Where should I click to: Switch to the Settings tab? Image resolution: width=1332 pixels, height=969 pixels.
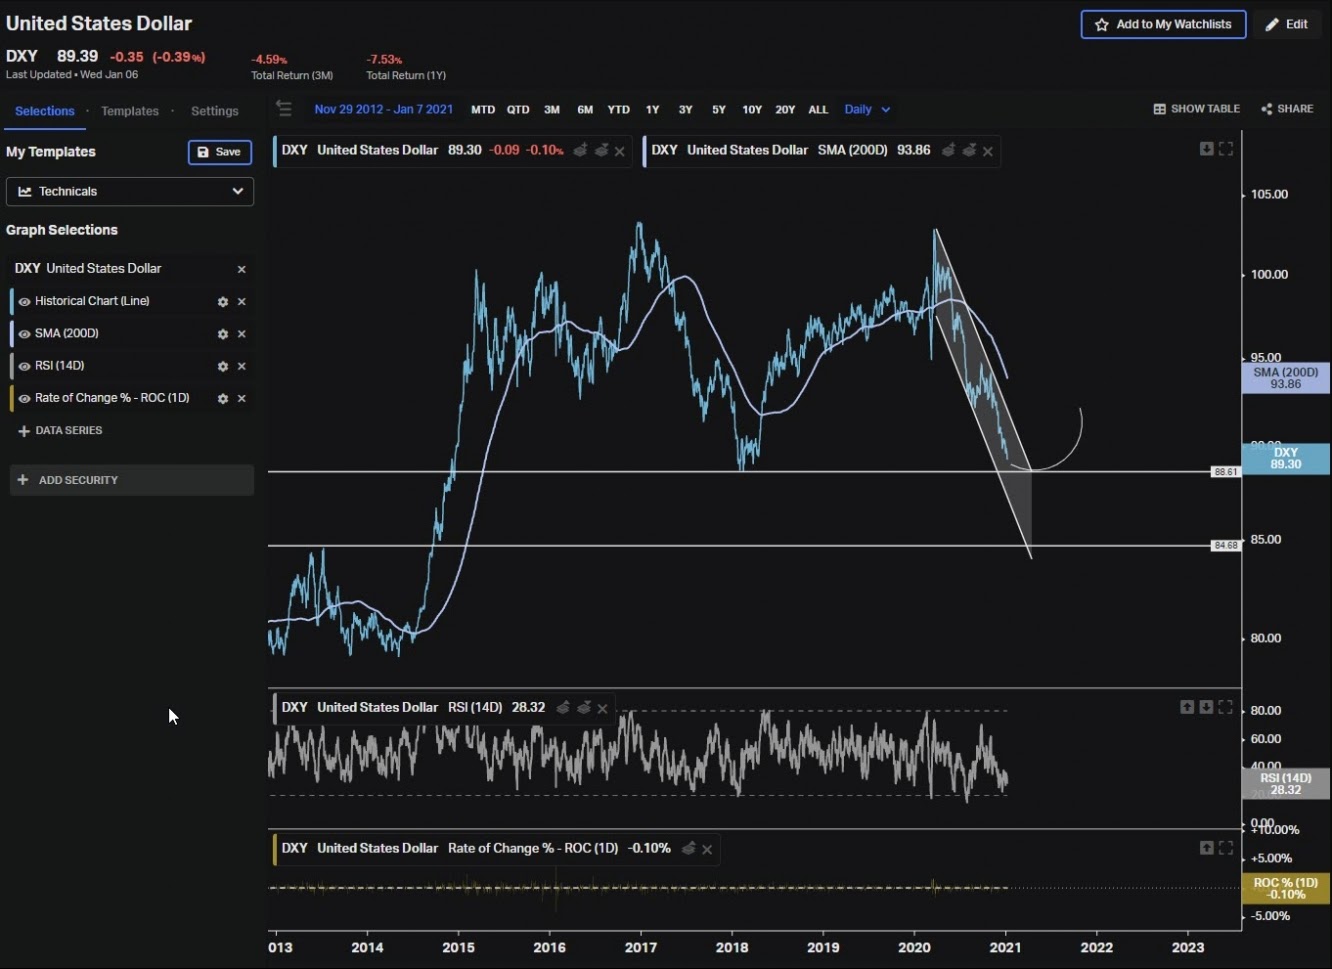click(215, 111)
